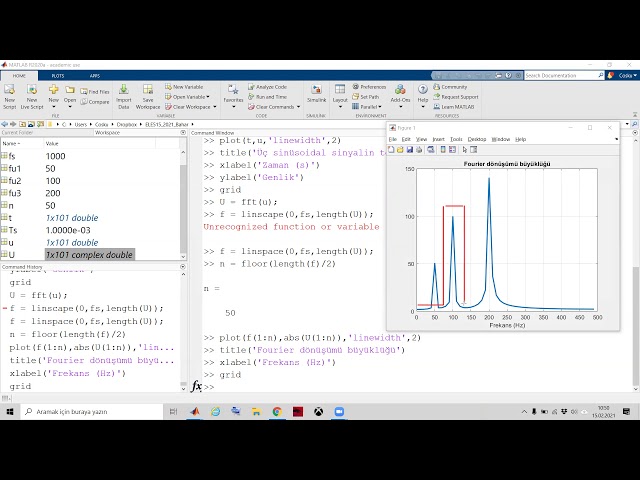
Task: Create a New Script from toolstrip
Action: (9, 96)
